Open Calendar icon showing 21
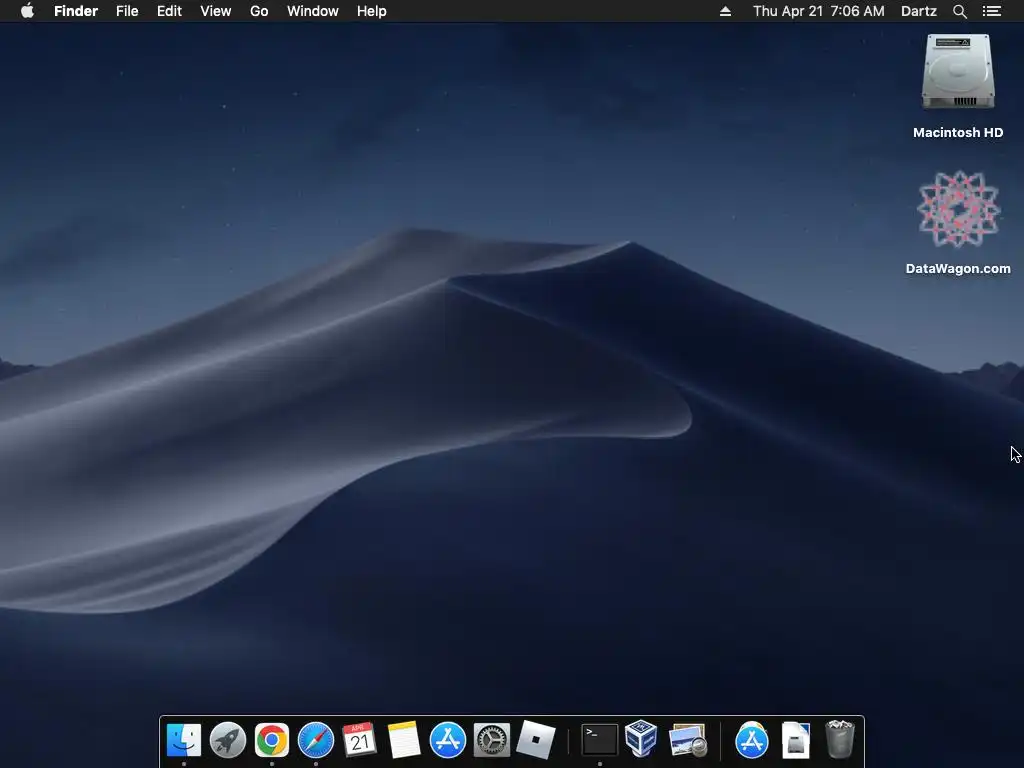This screenshot has height=768, width=1024. point(359,740)
